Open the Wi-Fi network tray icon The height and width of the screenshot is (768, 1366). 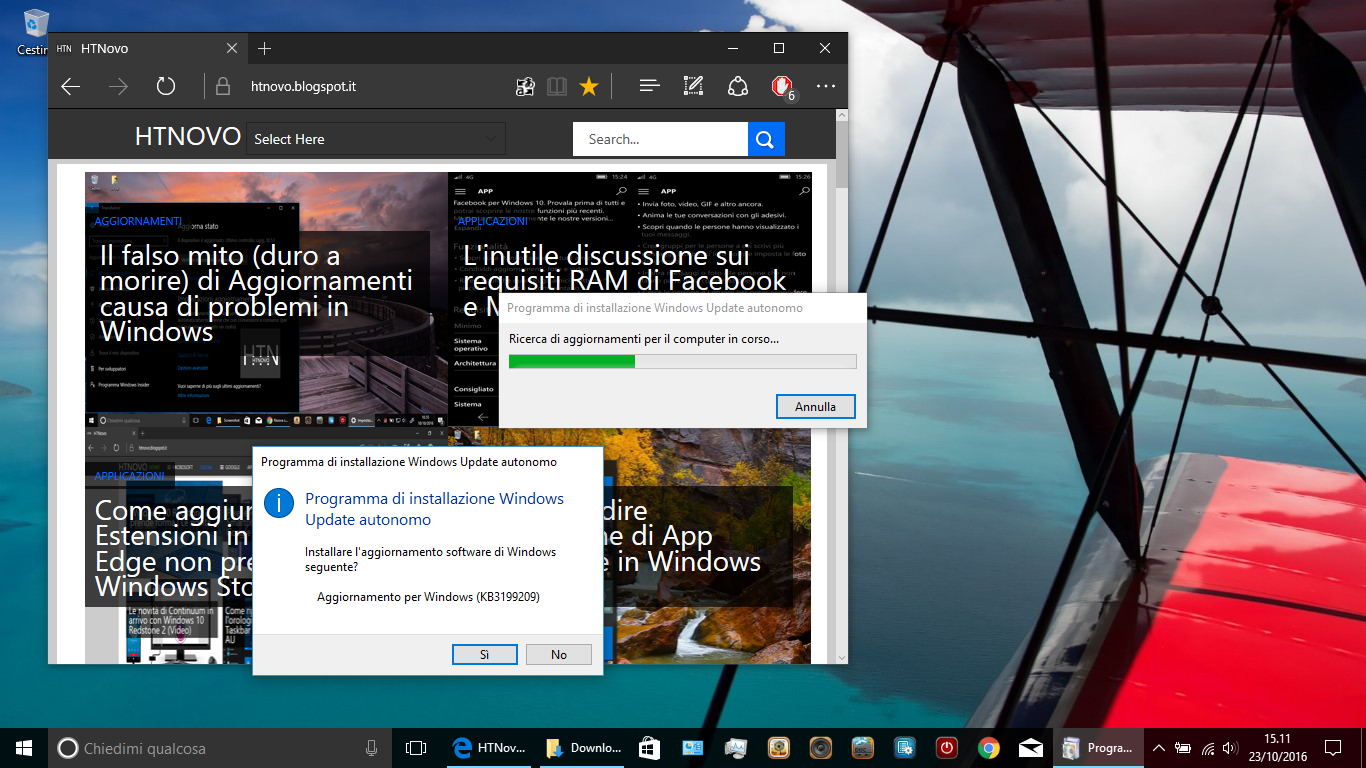coord(1208,748)
